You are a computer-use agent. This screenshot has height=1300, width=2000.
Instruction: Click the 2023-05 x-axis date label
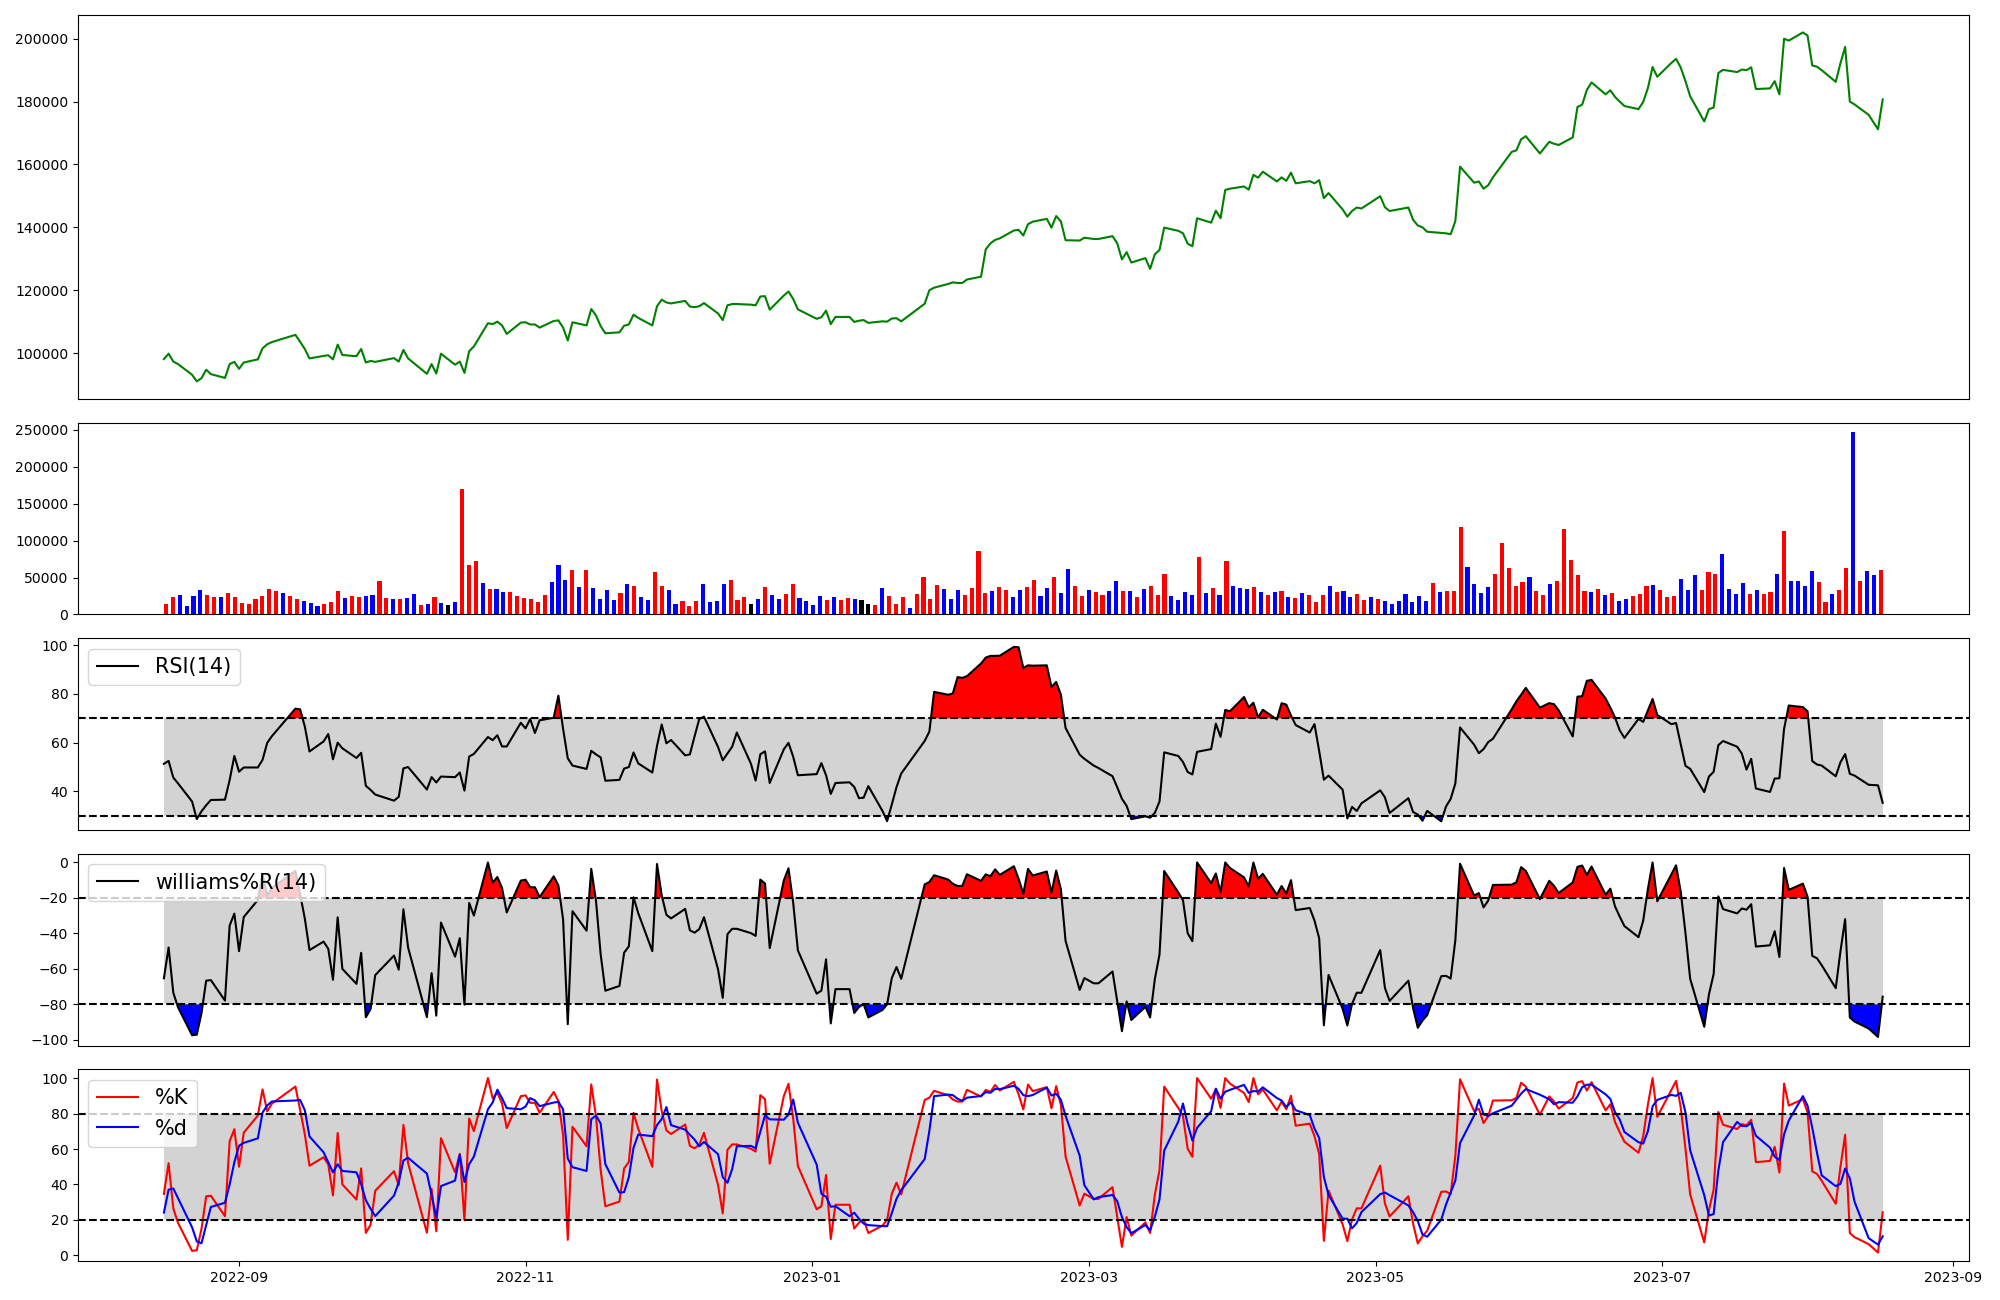(x=1375, y=1277)
